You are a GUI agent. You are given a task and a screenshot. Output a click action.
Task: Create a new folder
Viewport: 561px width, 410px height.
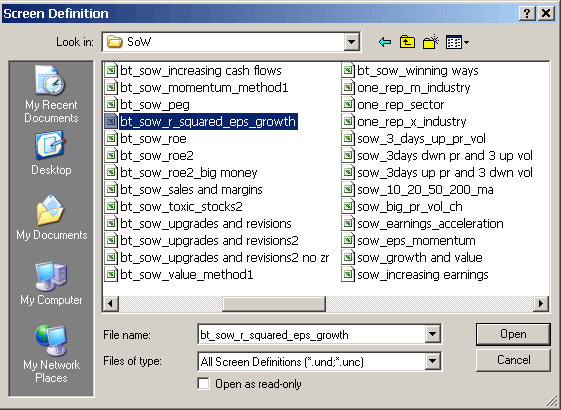431,42
